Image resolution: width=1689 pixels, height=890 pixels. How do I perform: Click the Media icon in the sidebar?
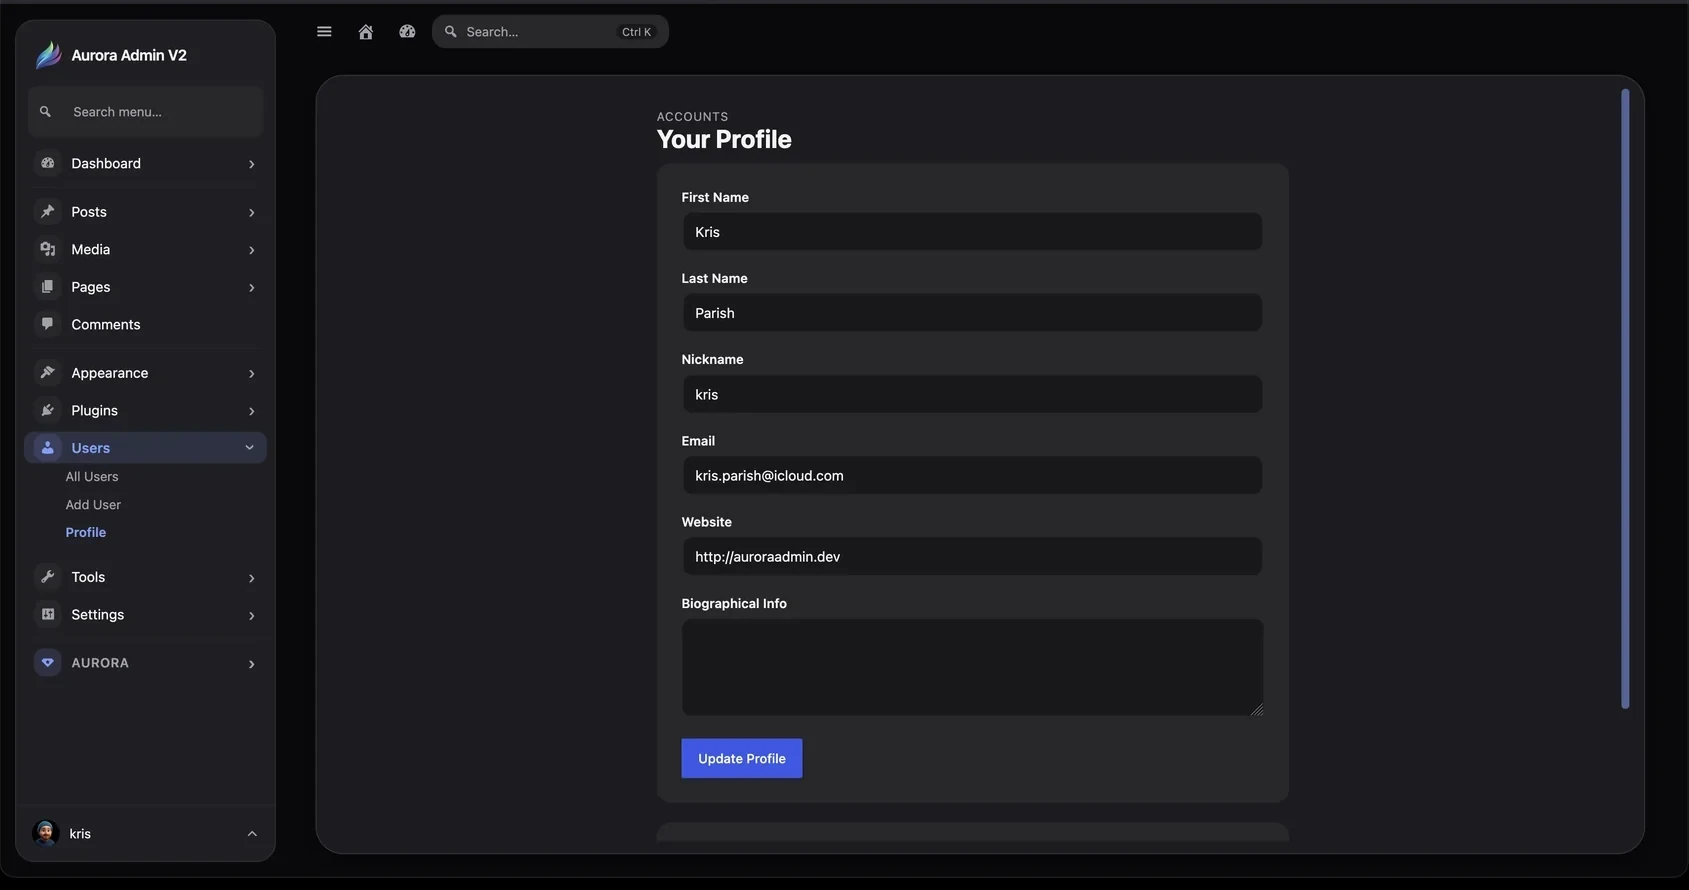tap(47, 249)
